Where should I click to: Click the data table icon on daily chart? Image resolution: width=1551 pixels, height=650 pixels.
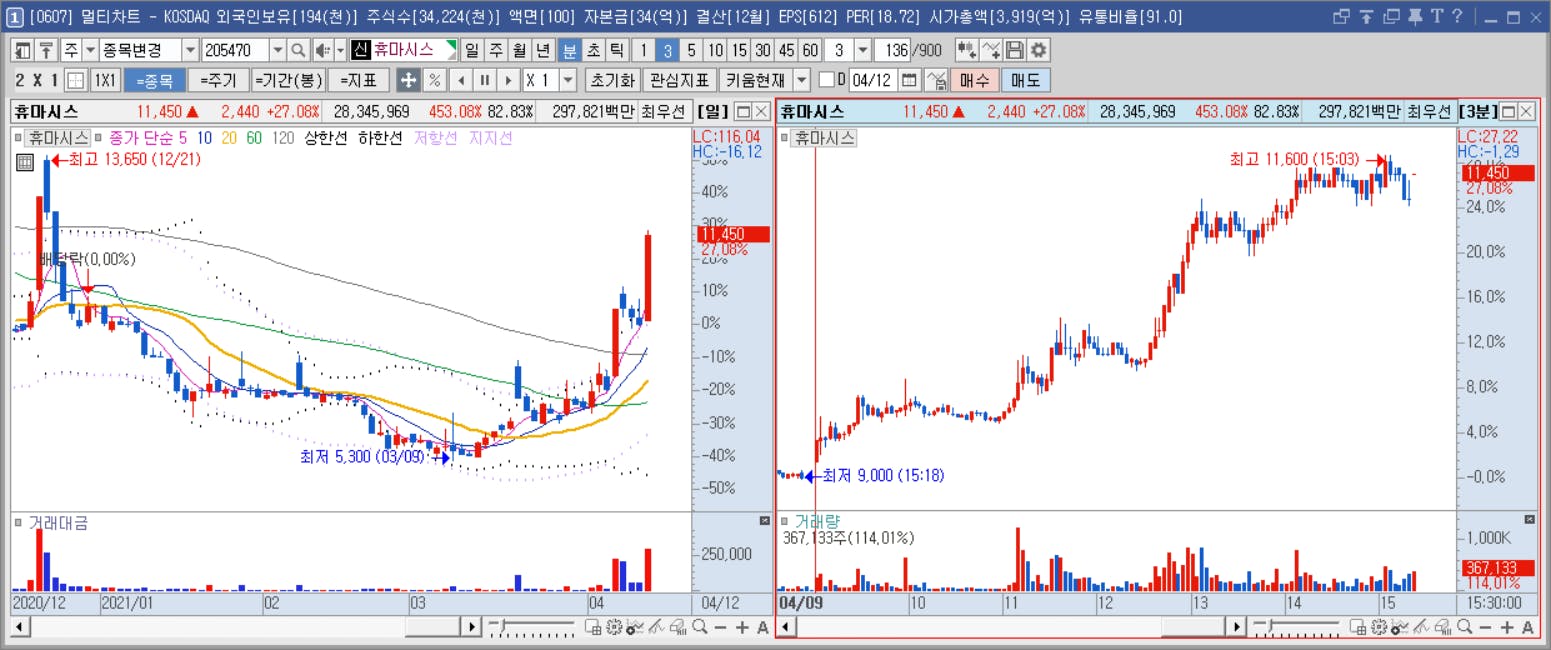tap(25, 161)
